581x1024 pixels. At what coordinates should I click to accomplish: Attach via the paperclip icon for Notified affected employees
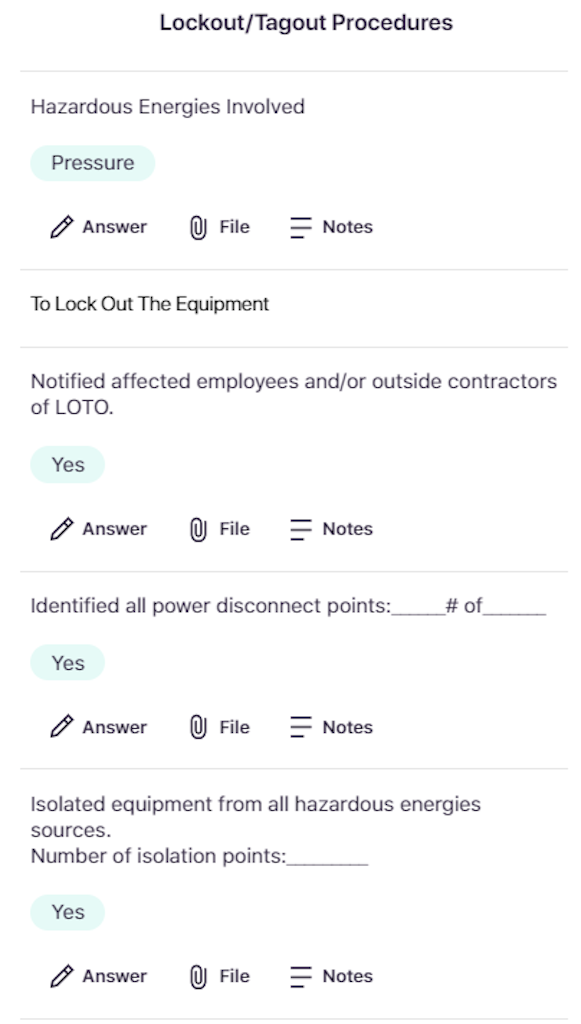click(198, 529)
